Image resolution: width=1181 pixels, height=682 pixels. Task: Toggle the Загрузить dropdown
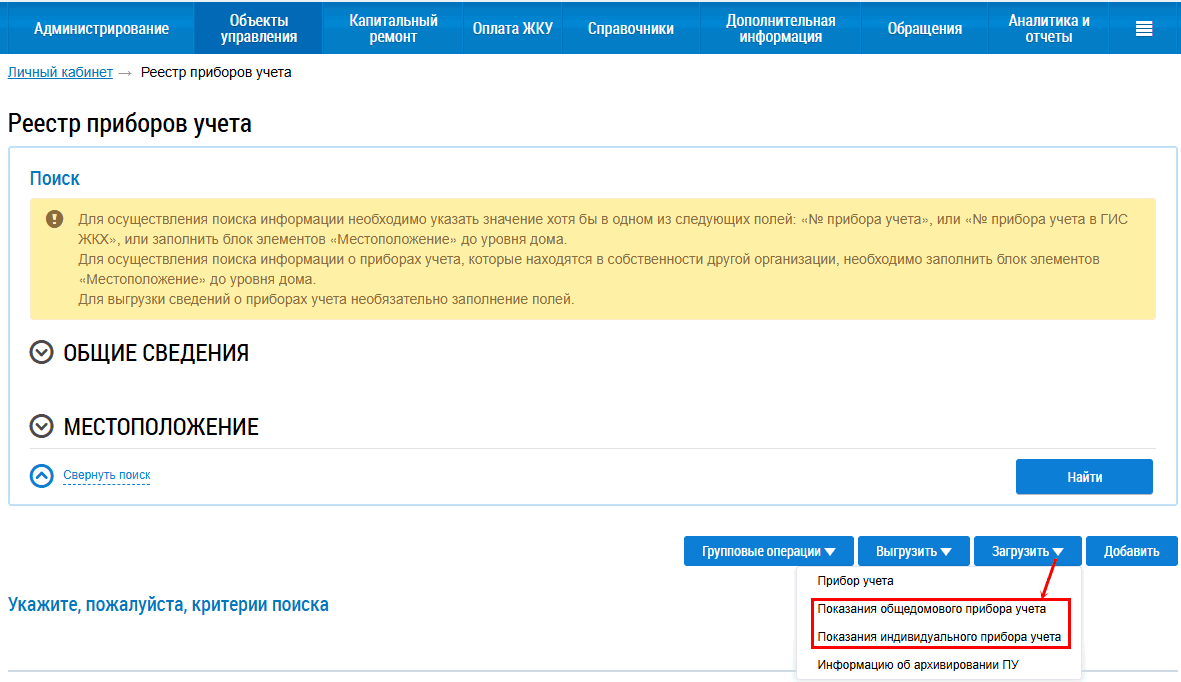(x=1027, y=551)
